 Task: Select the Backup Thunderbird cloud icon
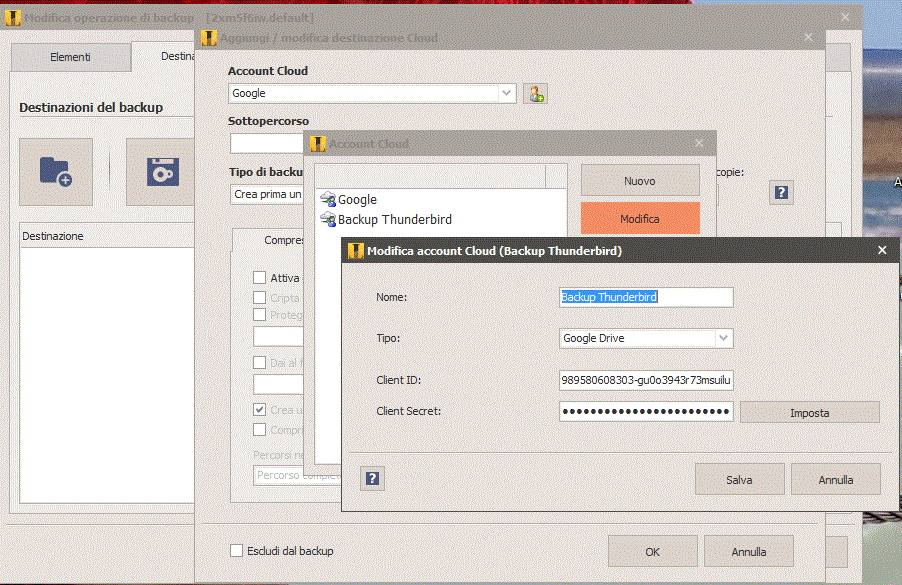(328, 219)
